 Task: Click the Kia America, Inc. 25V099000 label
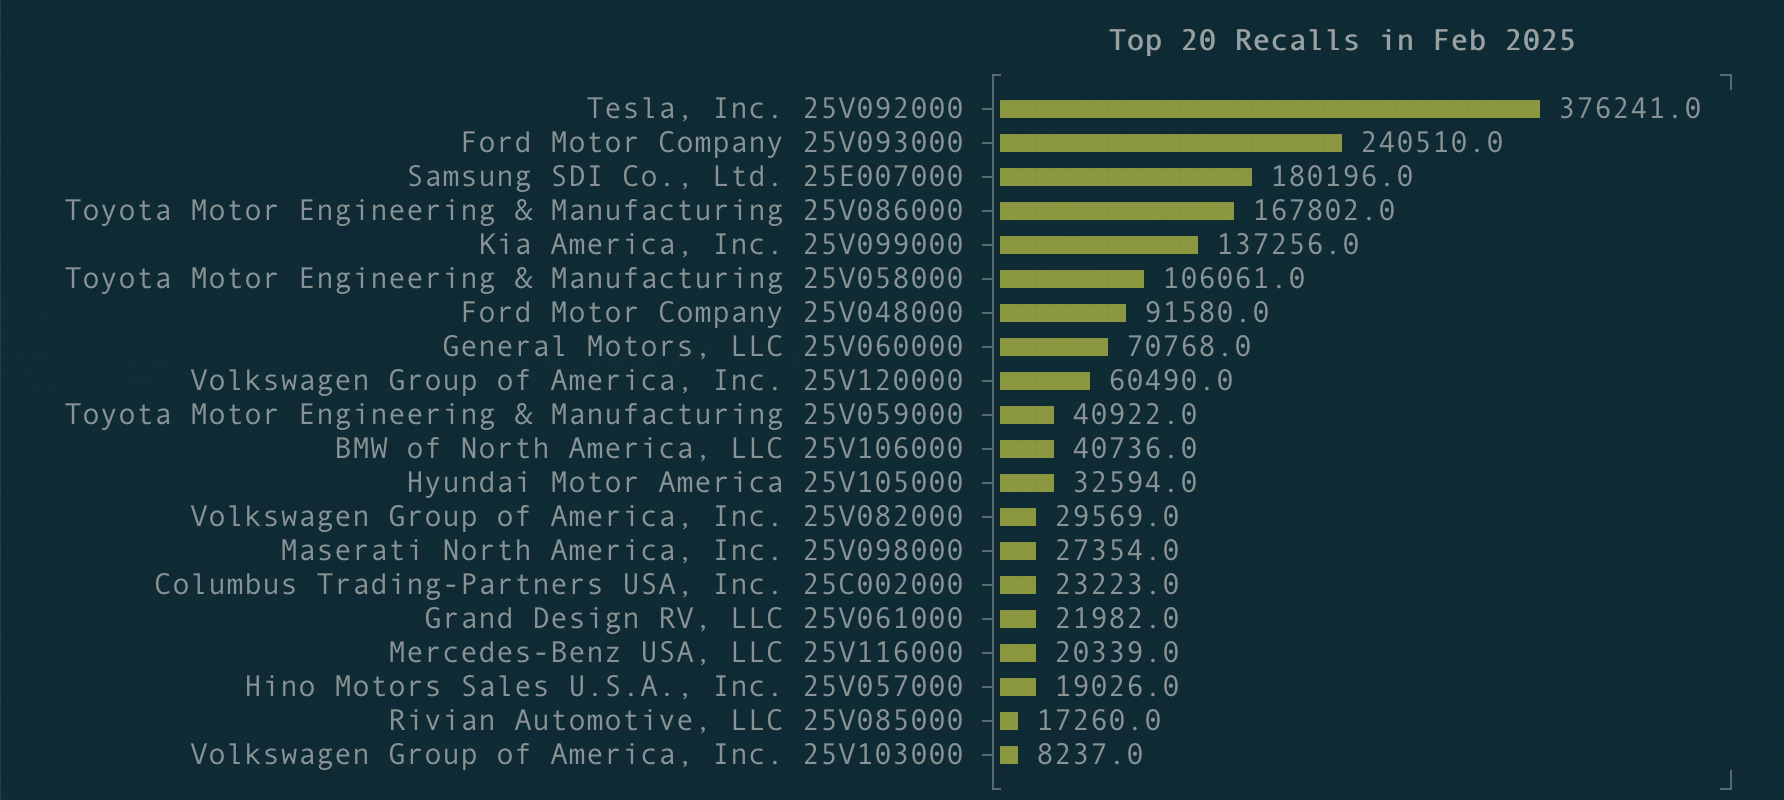pos(721,244)
